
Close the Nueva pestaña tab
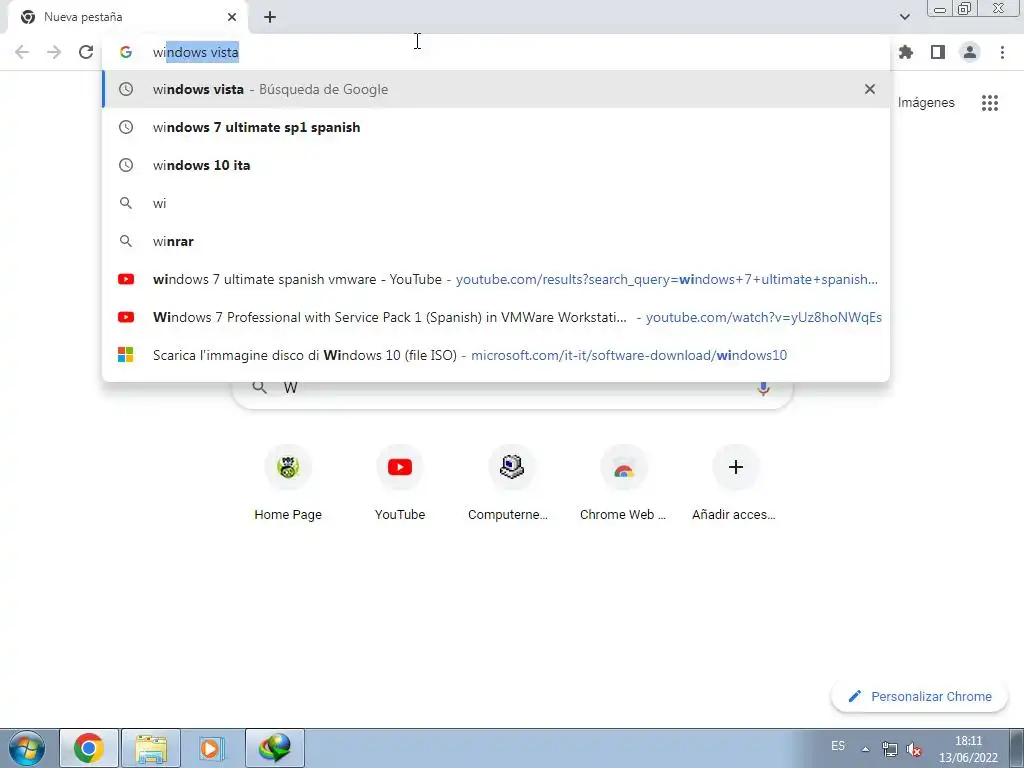[x=232, y=17]
